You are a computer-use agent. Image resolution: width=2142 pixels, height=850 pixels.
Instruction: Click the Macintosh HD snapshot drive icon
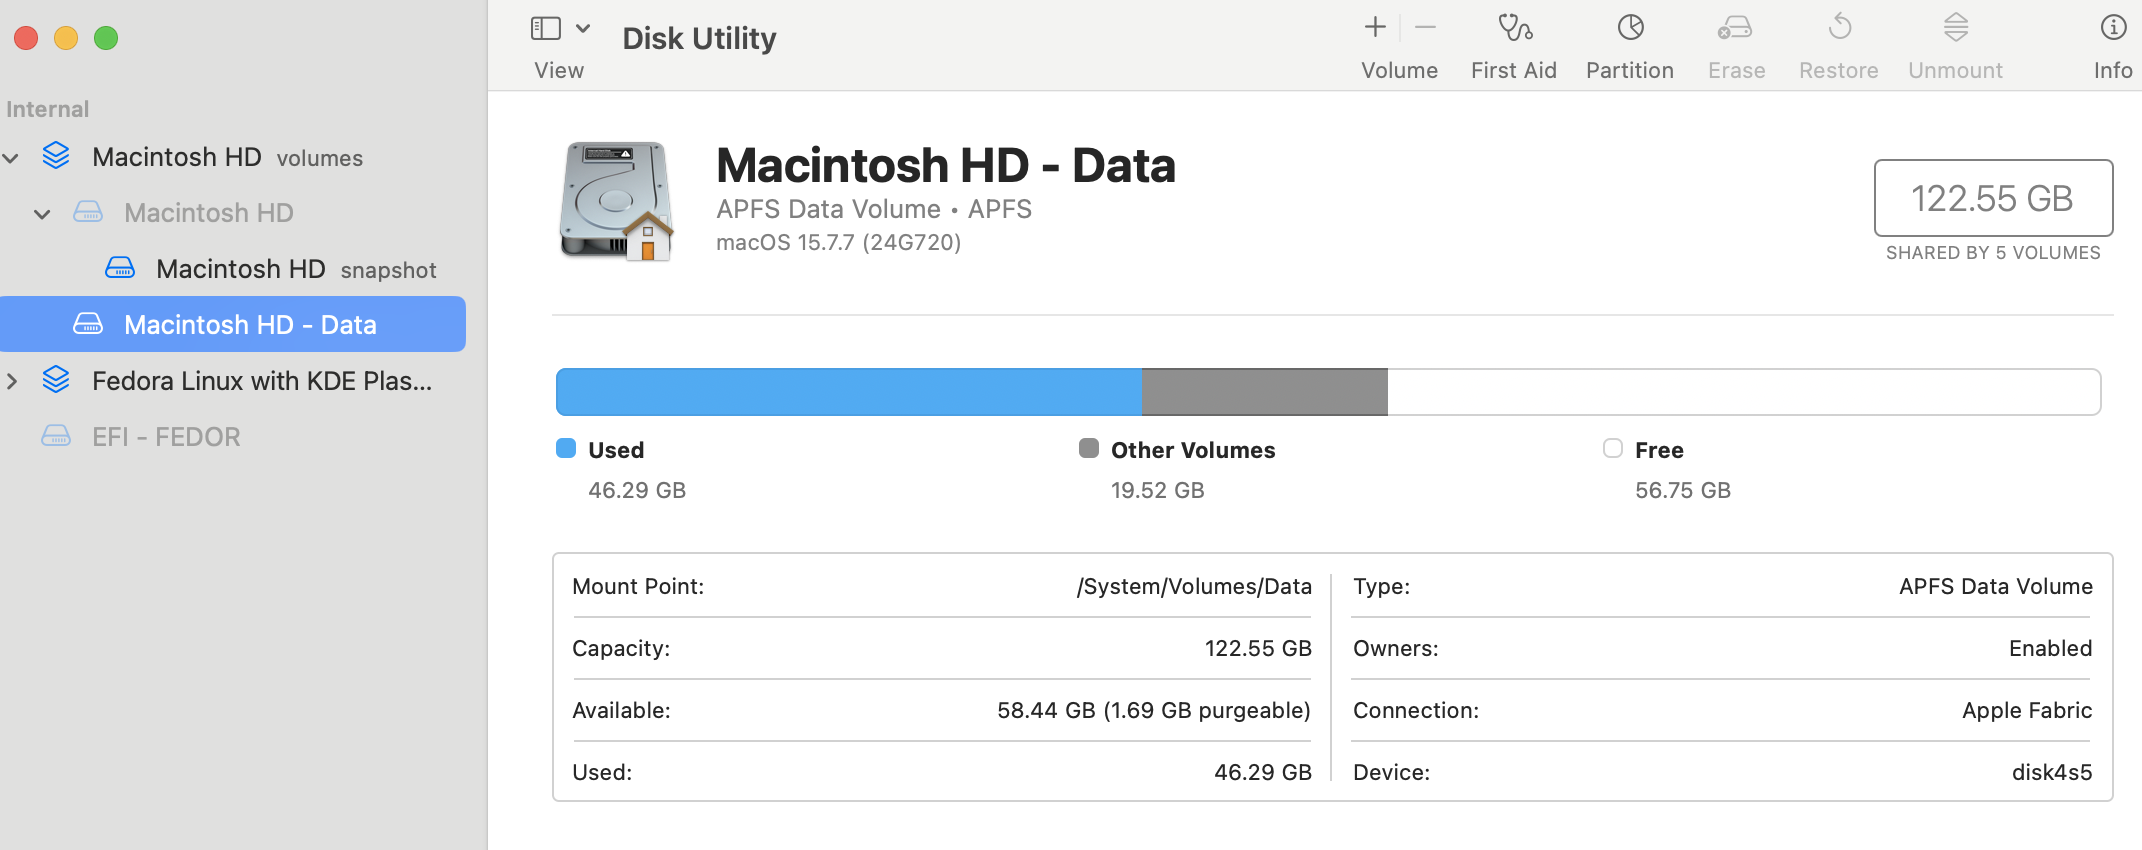pyautogui.click(x=120, y=268)
